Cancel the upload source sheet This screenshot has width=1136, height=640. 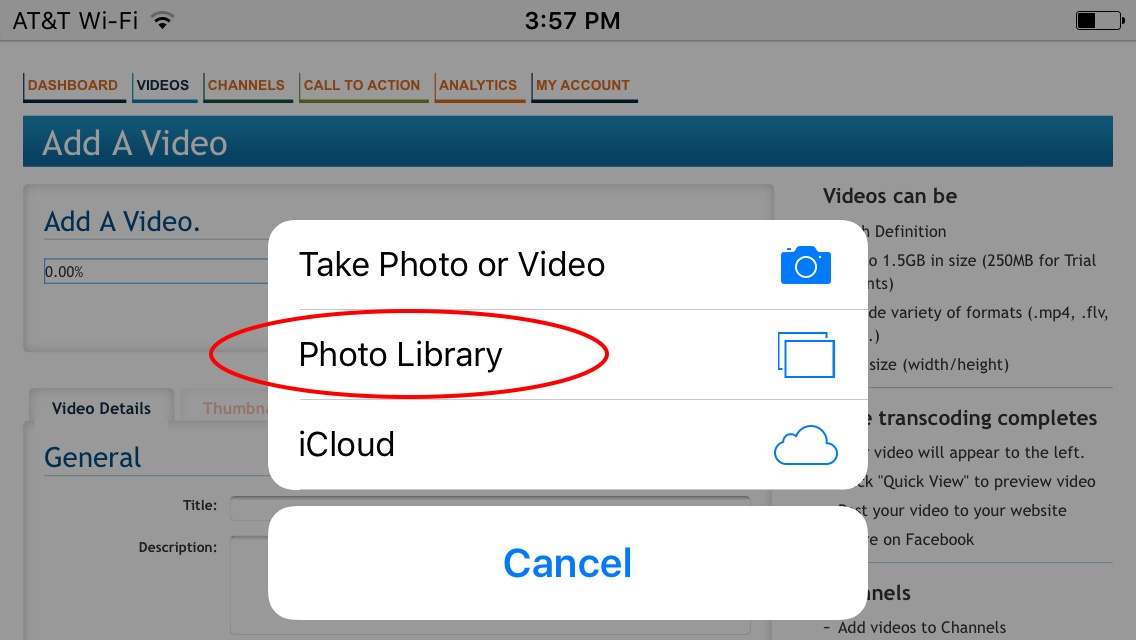[x=568, y=563]
